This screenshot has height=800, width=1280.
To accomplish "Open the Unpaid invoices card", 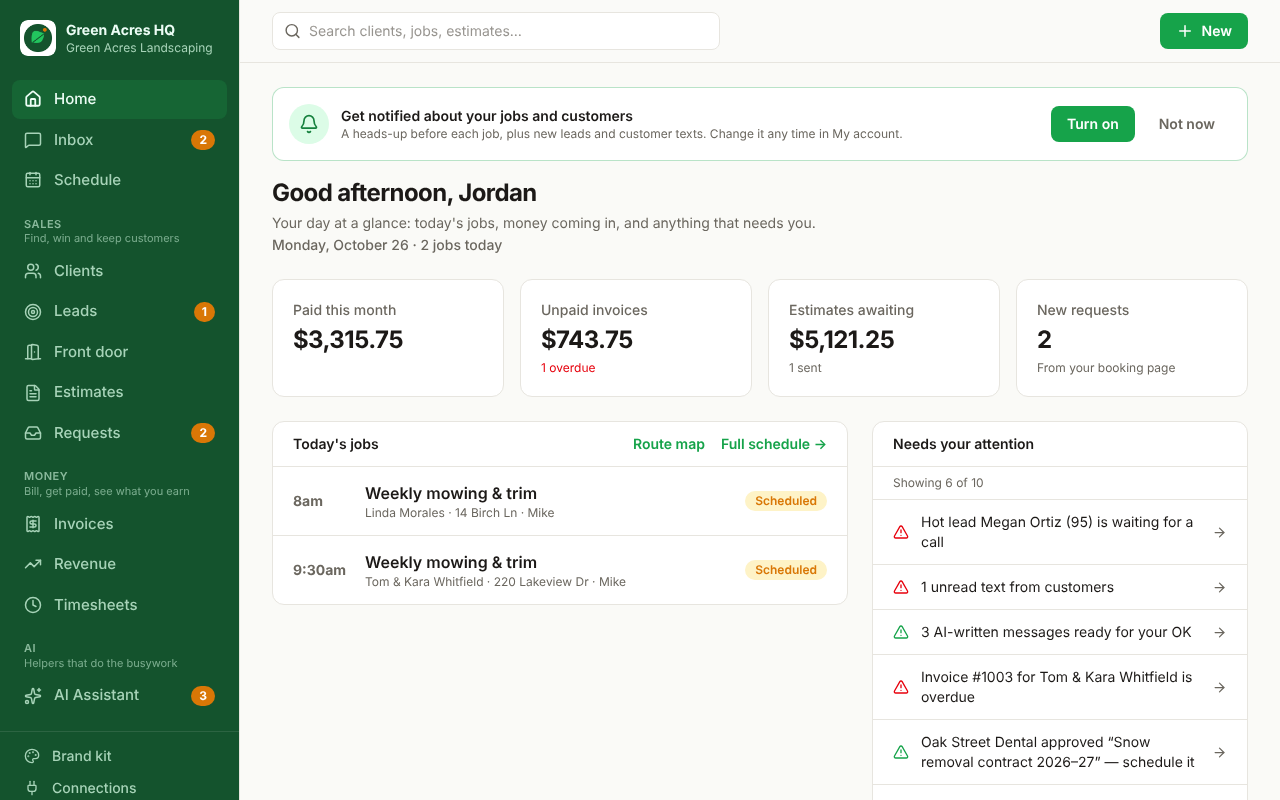I will [636, 338].
